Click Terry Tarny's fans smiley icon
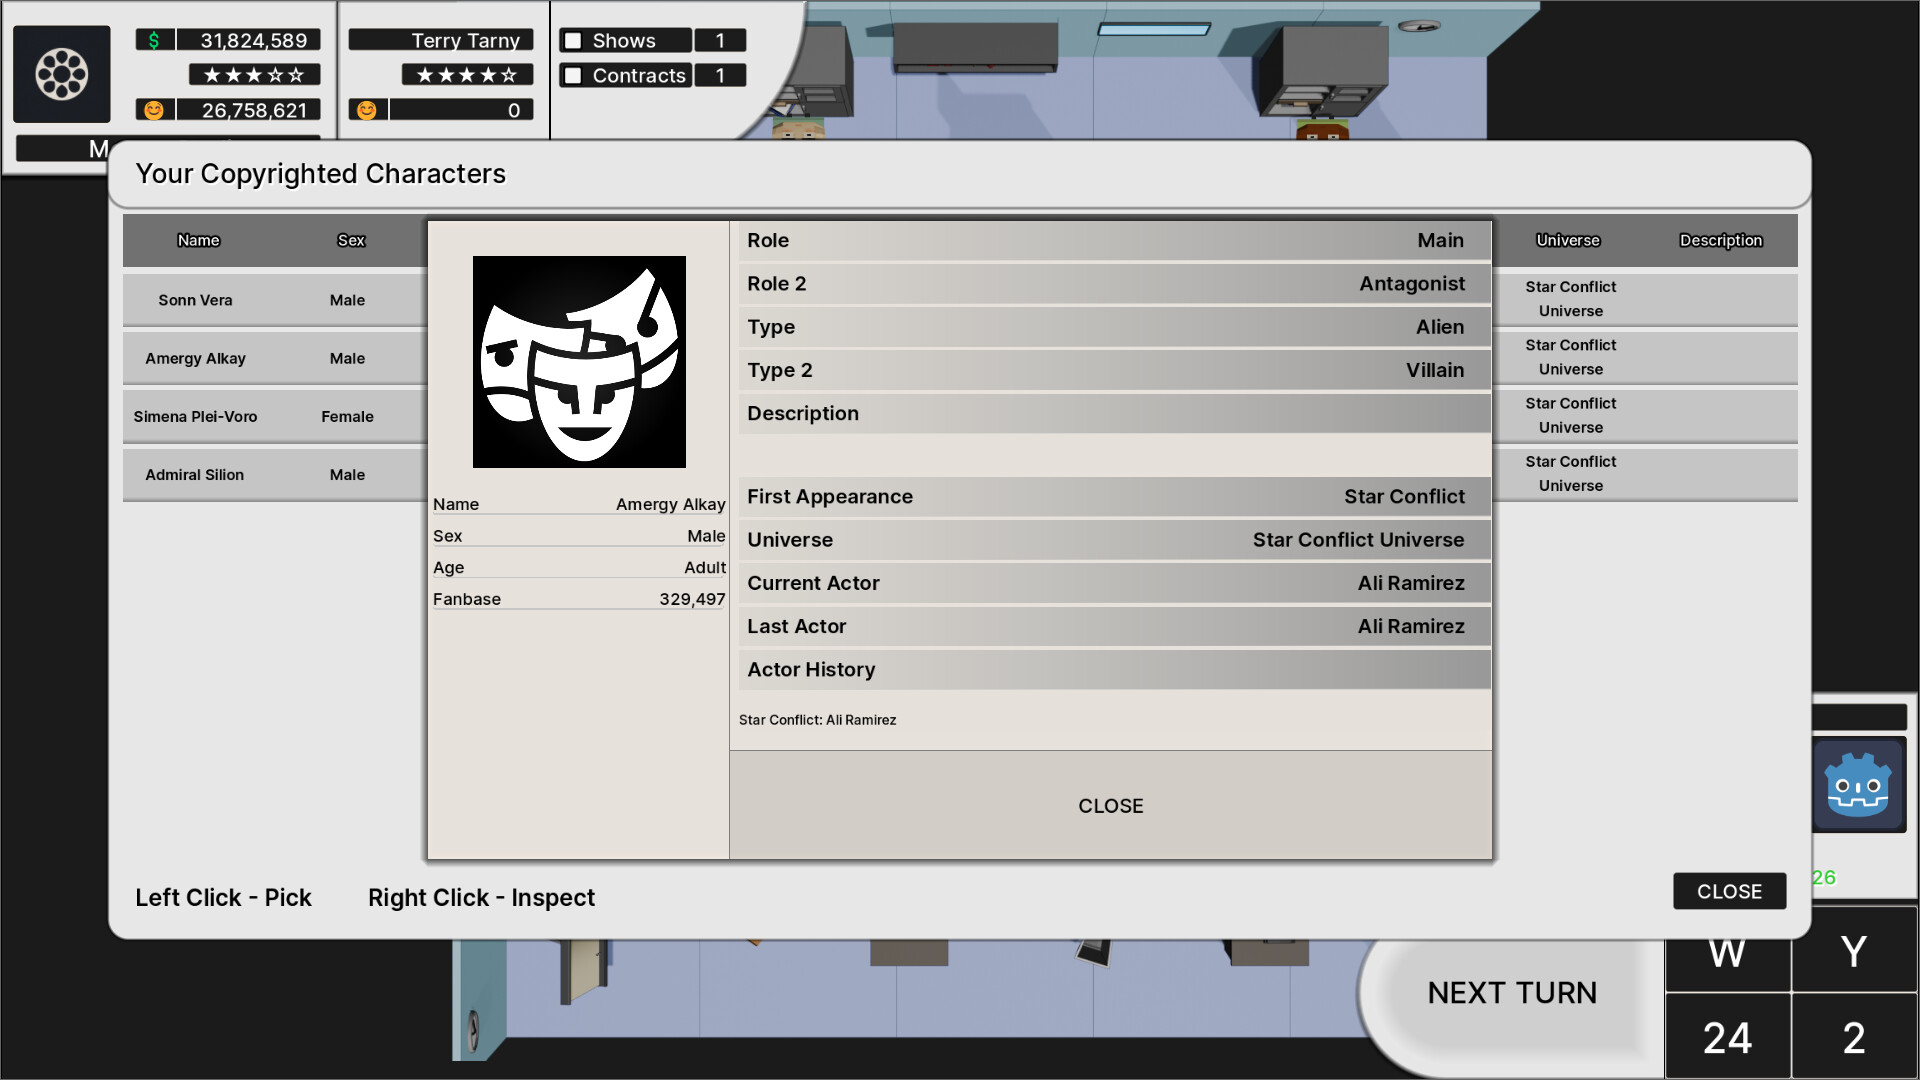 [367, 110]
